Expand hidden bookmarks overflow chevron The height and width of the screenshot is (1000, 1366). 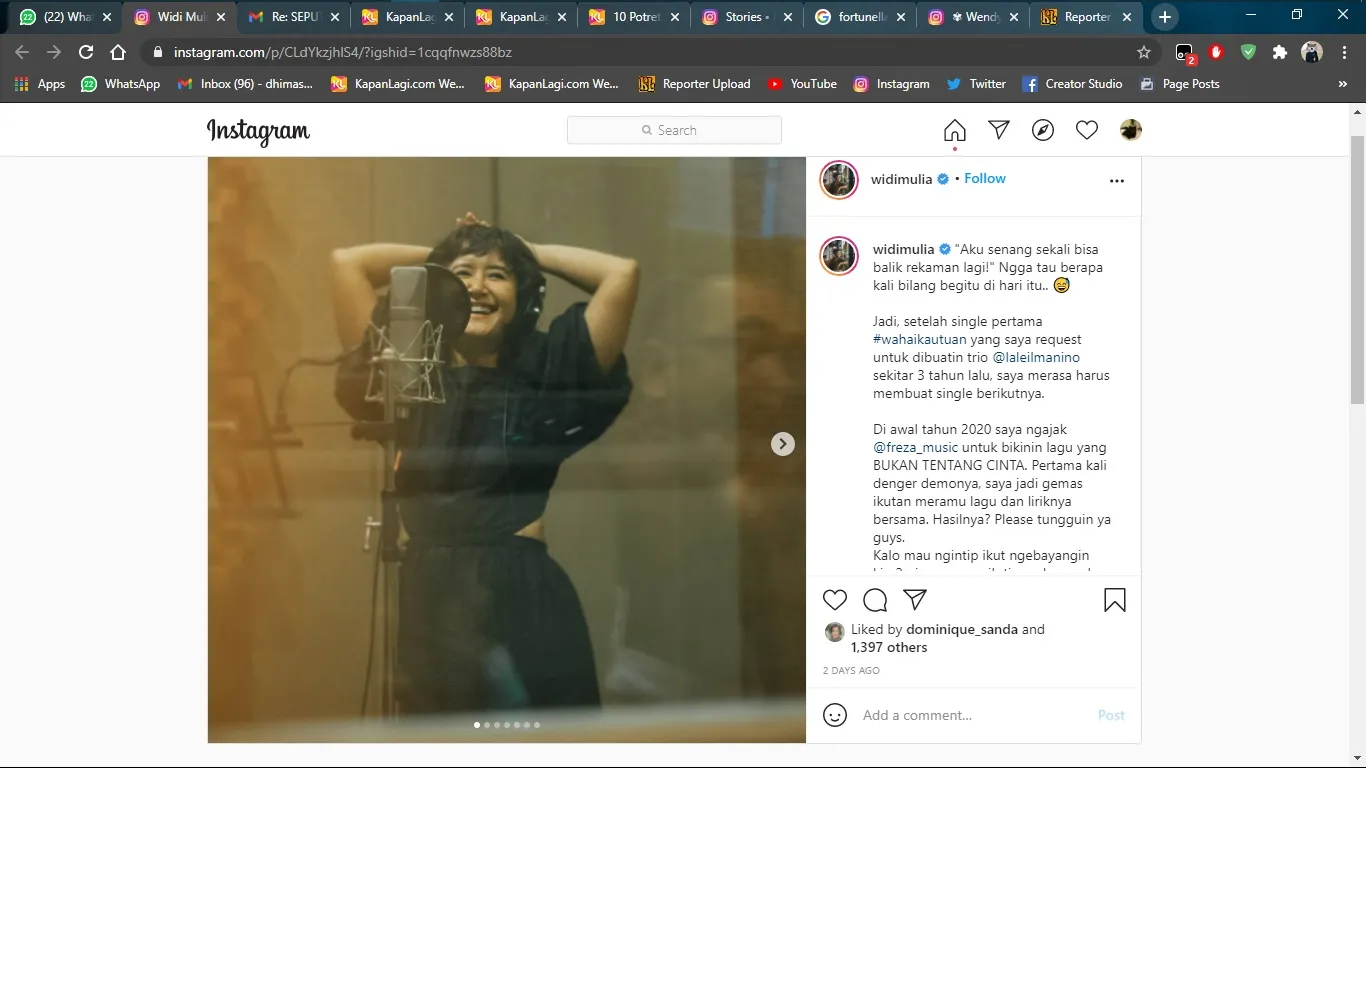1342,84
